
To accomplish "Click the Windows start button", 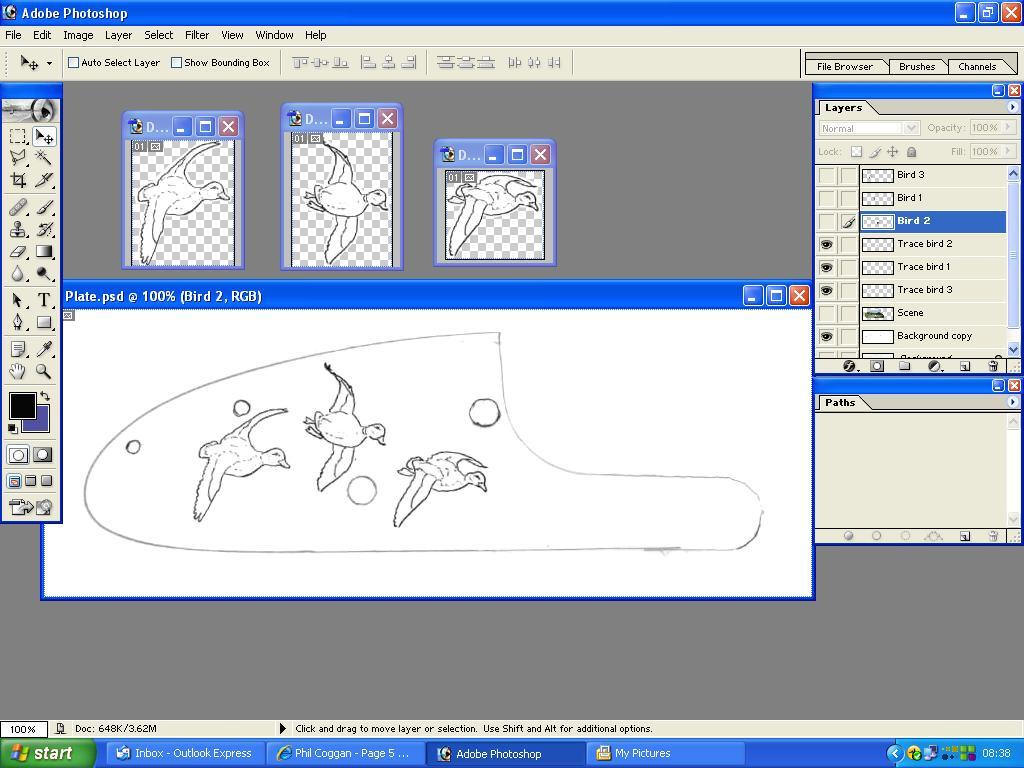I will [x=47, y=753].
